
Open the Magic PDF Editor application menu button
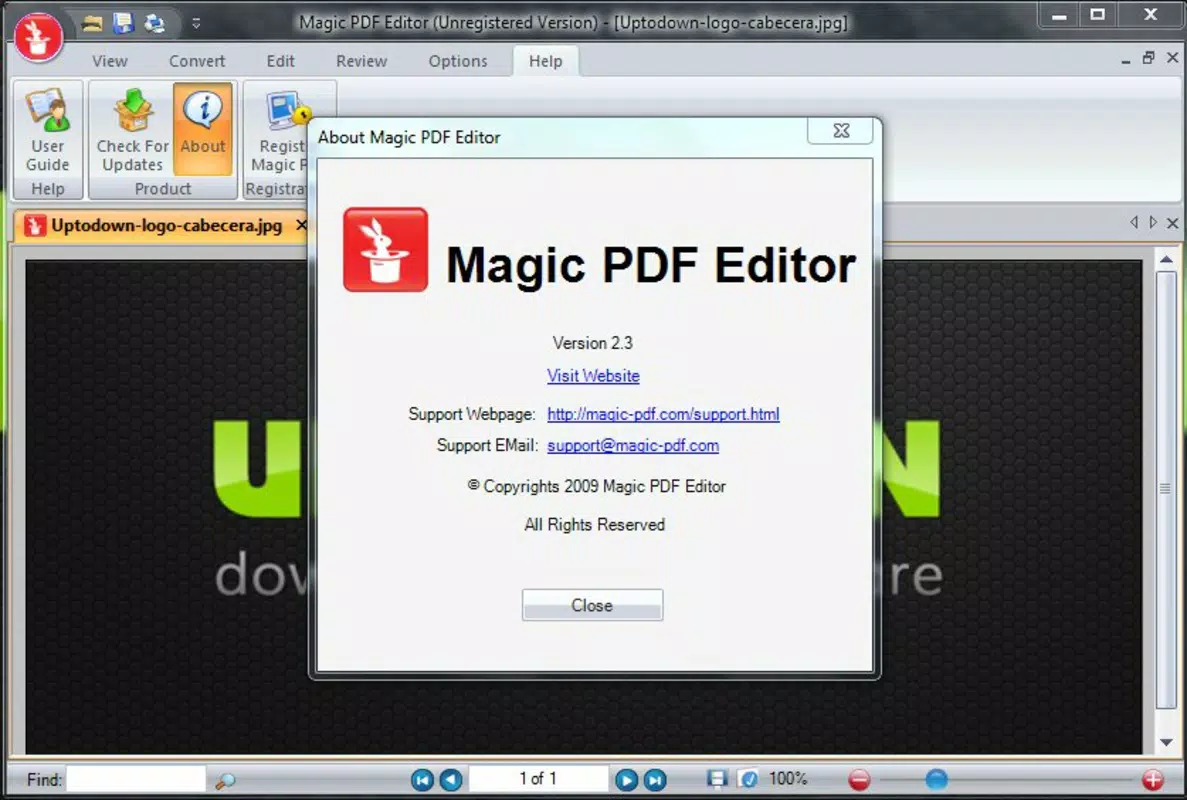38,37
